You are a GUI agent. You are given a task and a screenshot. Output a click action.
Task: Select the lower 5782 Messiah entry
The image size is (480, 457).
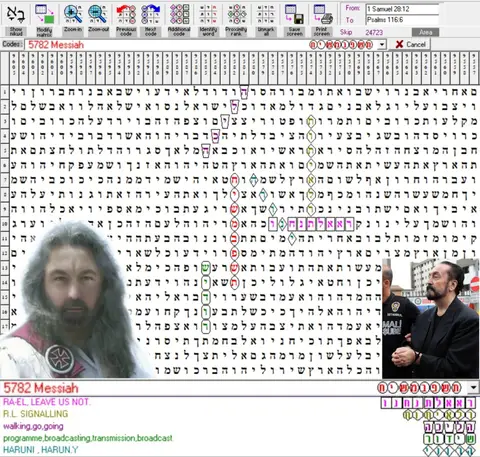tap(41, 388)
